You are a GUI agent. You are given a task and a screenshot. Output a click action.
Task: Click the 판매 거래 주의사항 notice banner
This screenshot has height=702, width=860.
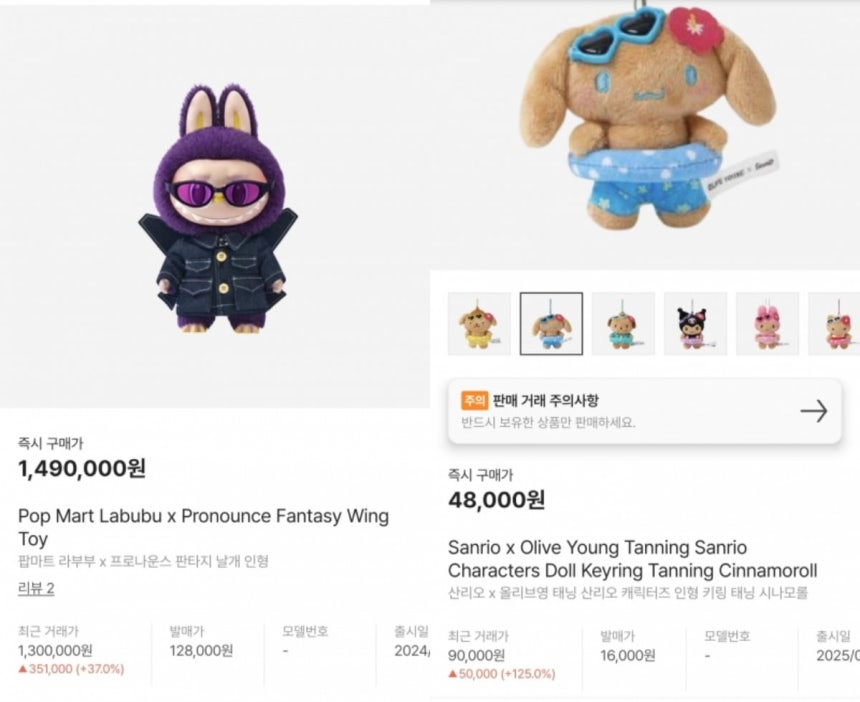(x=645, y=411)
